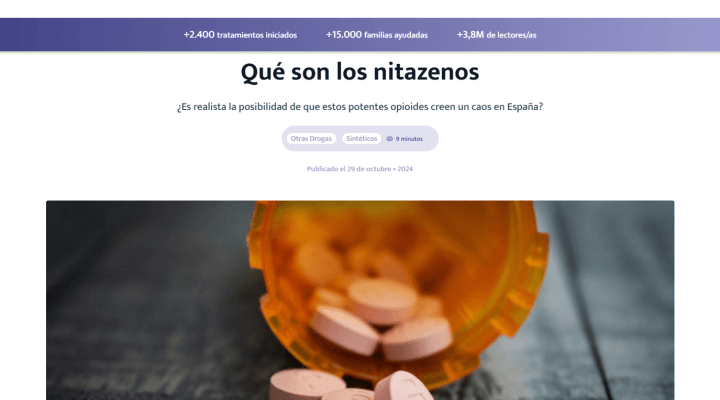Click the familias ayudadas label text
Viewport: 720px width, 400px height.
(396, 35)
